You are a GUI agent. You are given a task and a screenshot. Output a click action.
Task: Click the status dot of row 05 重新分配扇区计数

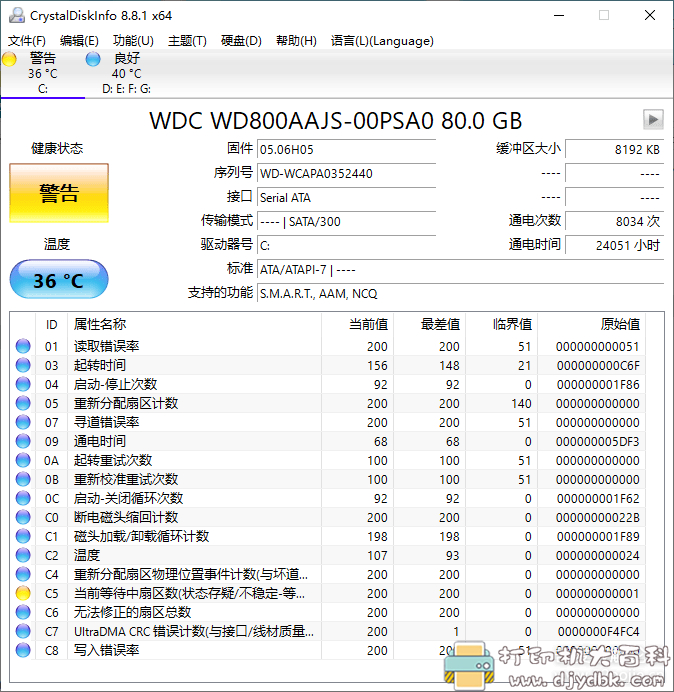(23, 403)
